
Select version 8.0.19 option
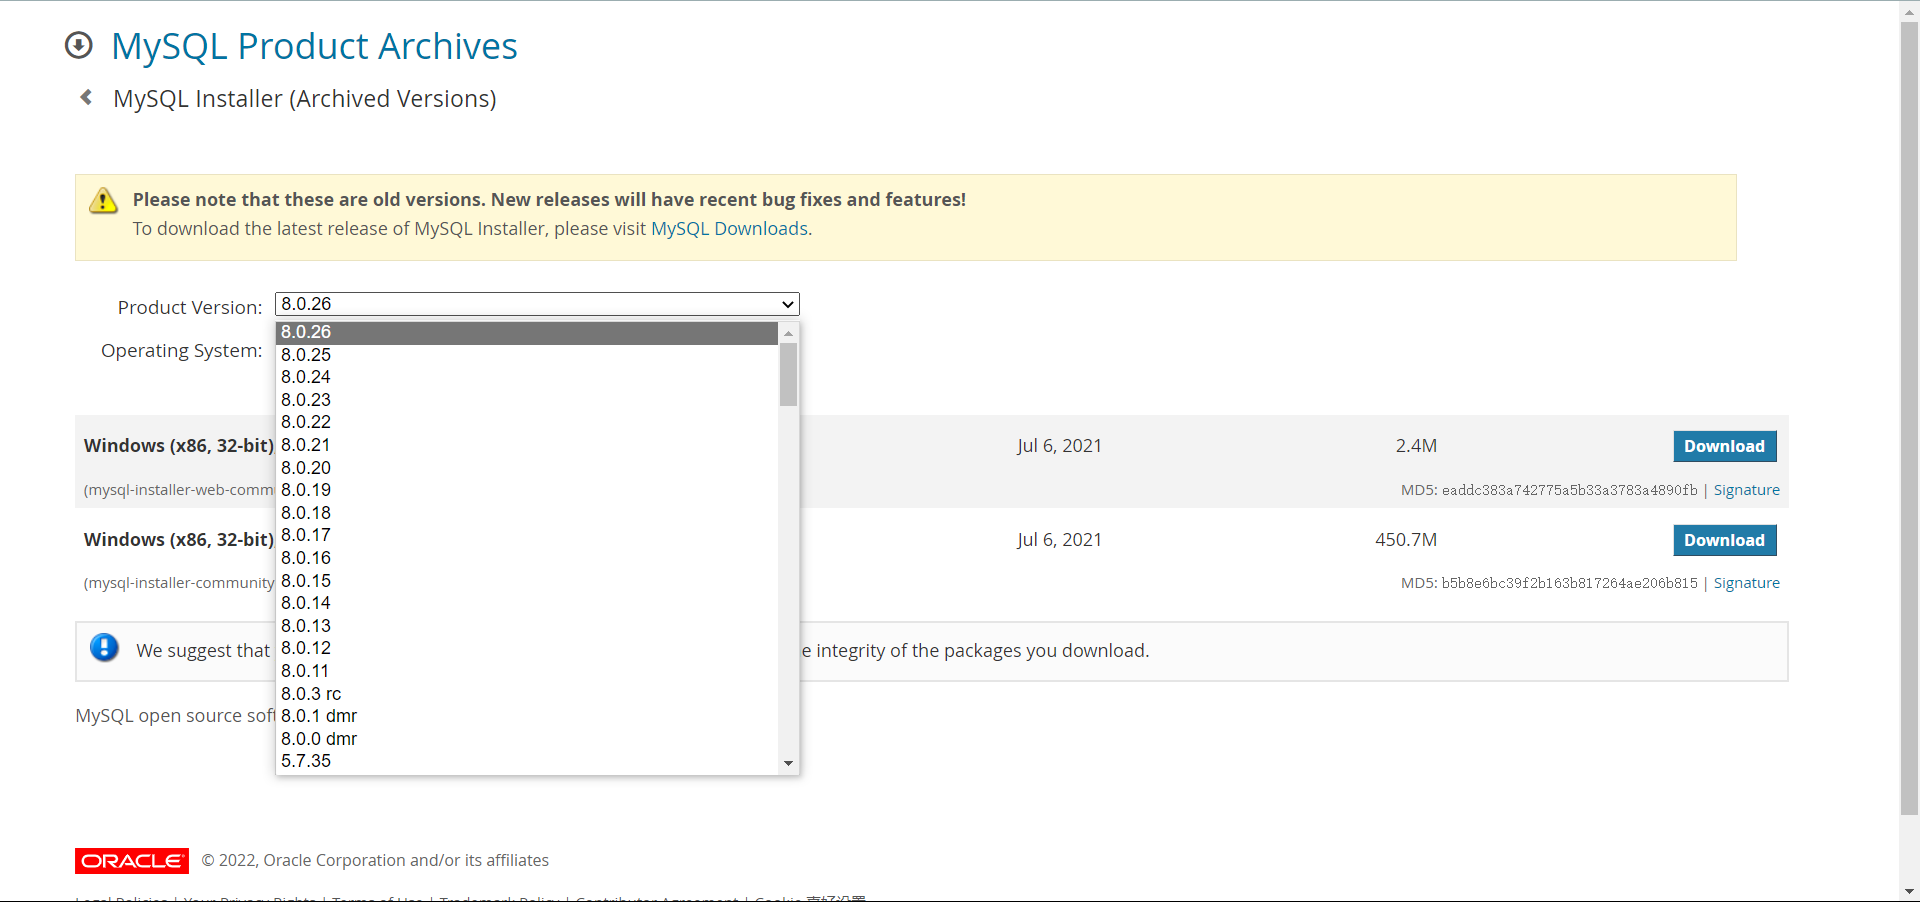click(527, 490)
